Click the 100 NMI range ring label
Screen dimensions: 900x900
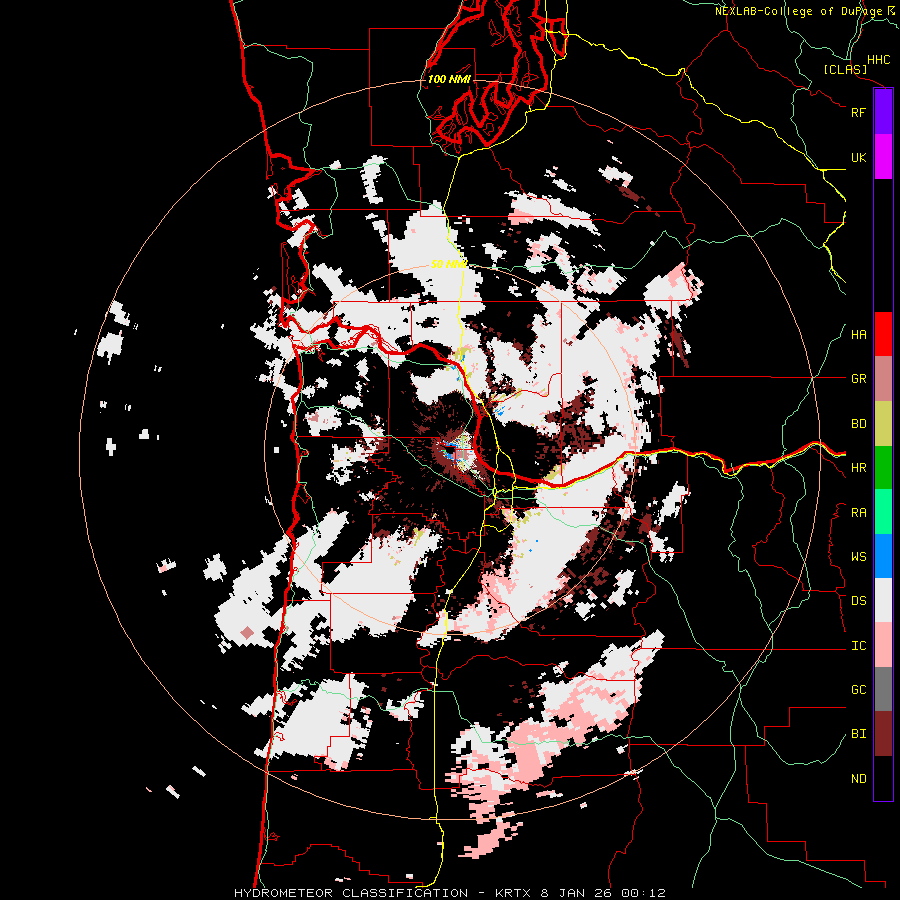pos(449,79)
